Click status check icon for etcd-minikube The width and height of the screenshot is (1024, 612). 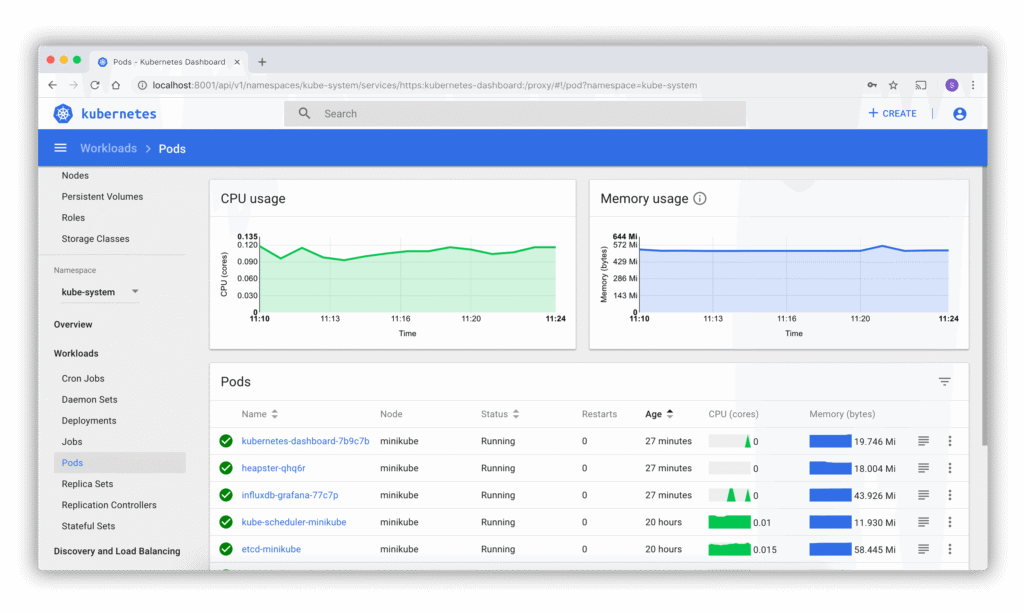(226, 549)
